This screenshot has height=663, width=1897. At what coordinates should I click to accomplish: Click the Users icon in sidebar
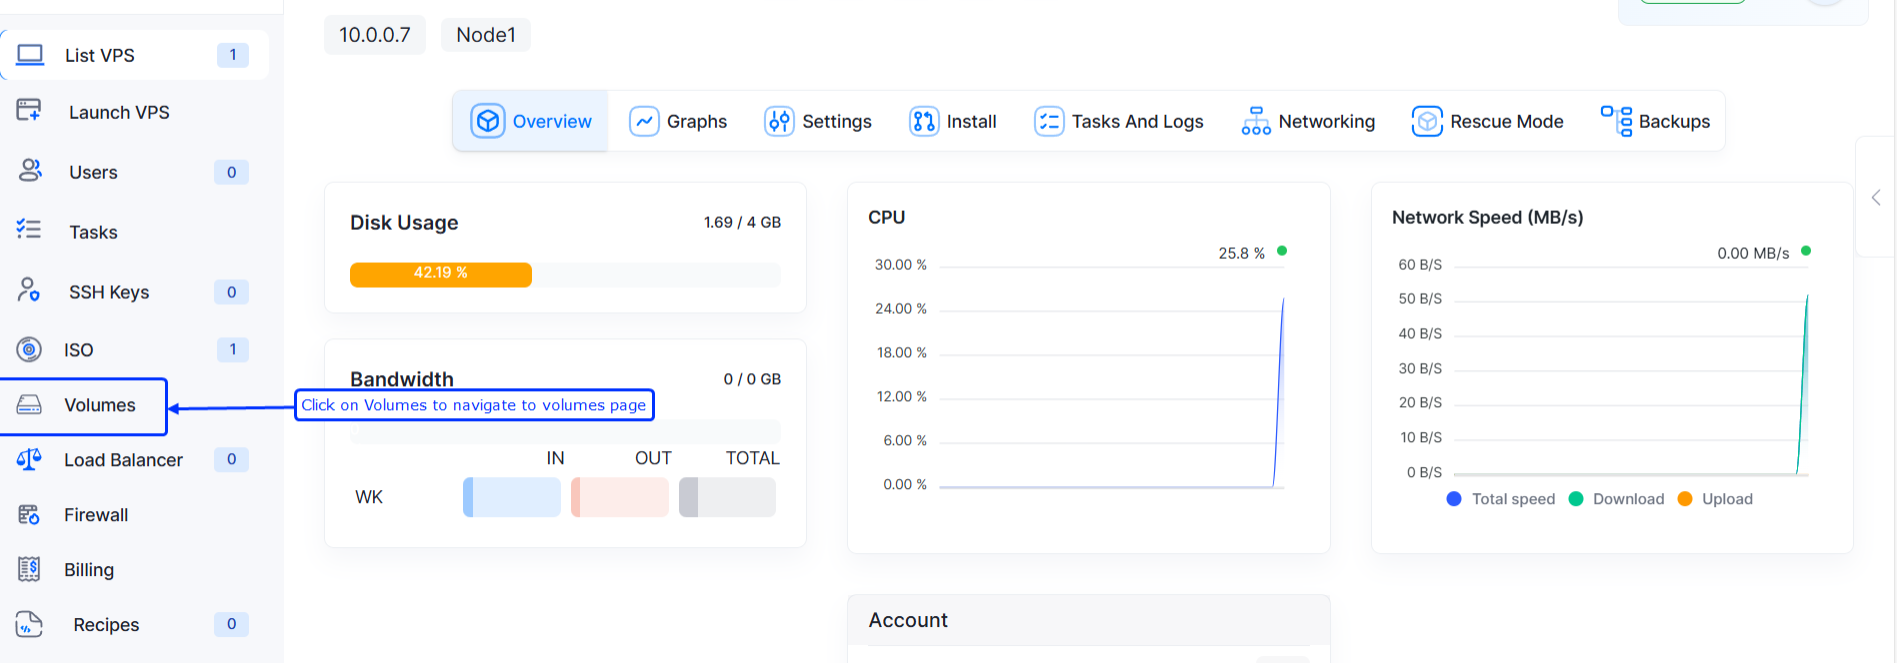pos(30,171)
